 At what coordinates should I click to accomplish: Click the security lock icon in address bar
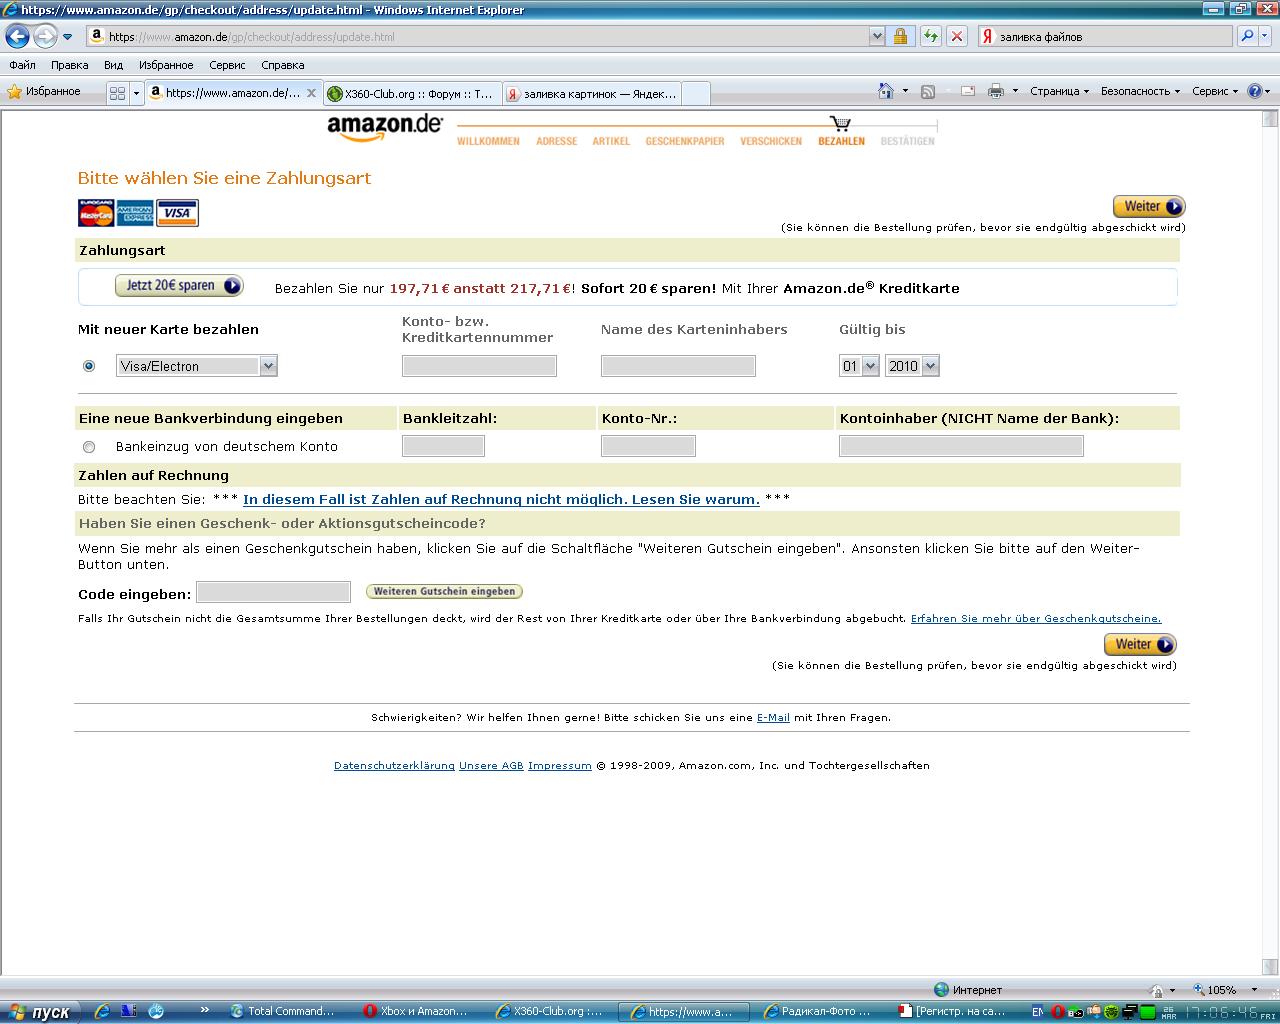[900, 37]
